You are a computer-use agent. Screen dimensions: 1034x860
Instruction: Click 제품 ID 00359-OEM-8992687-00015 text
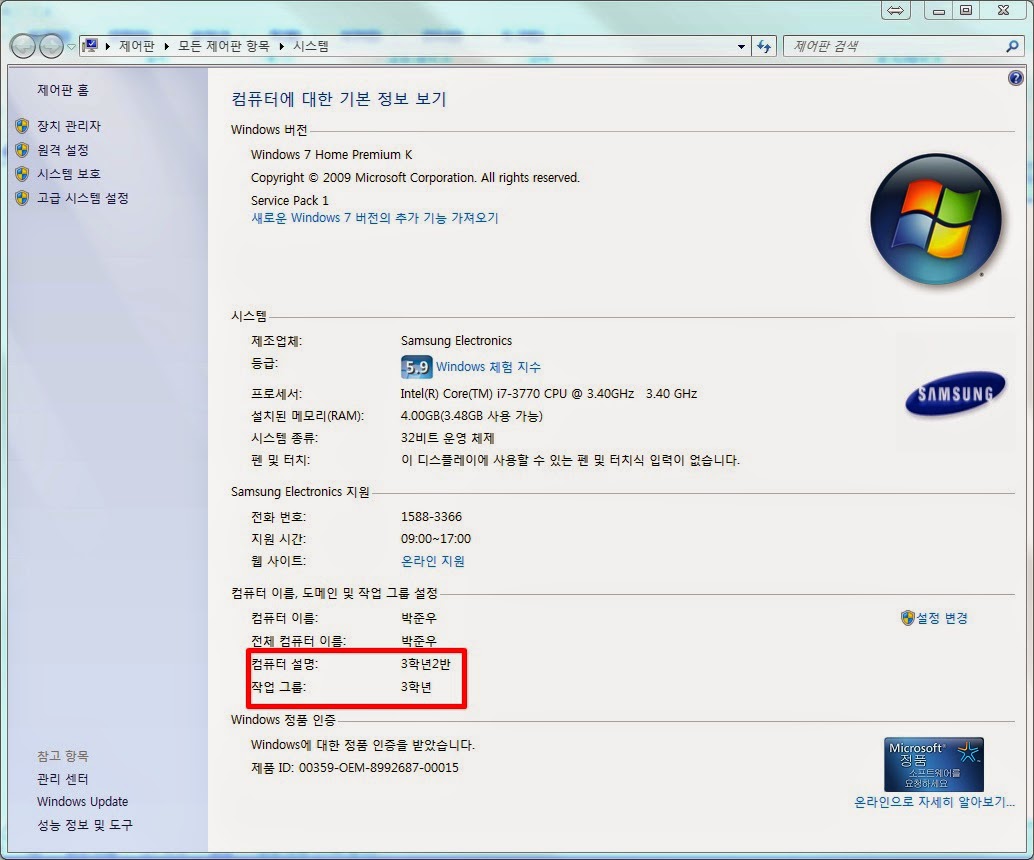(x=355, y=768)
